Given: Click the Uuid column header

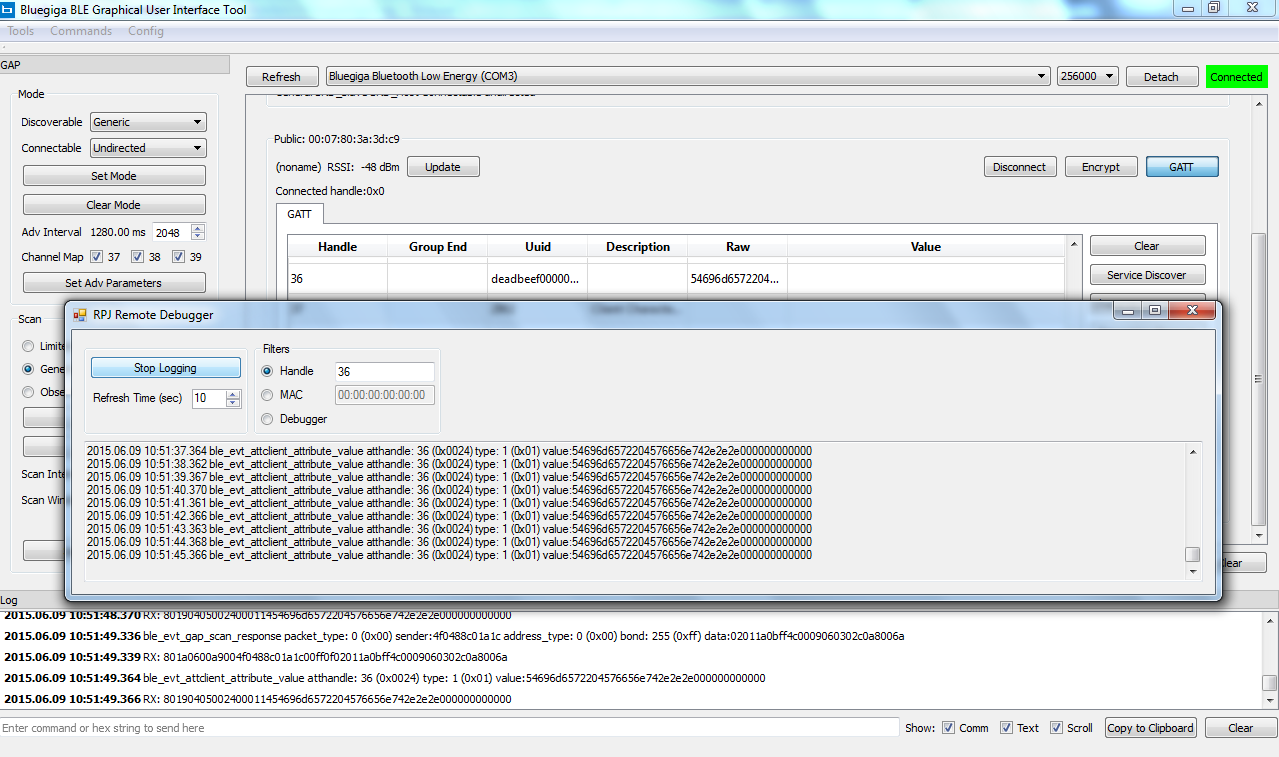Looking at the screenshot, I should click(x=538, y=247).
